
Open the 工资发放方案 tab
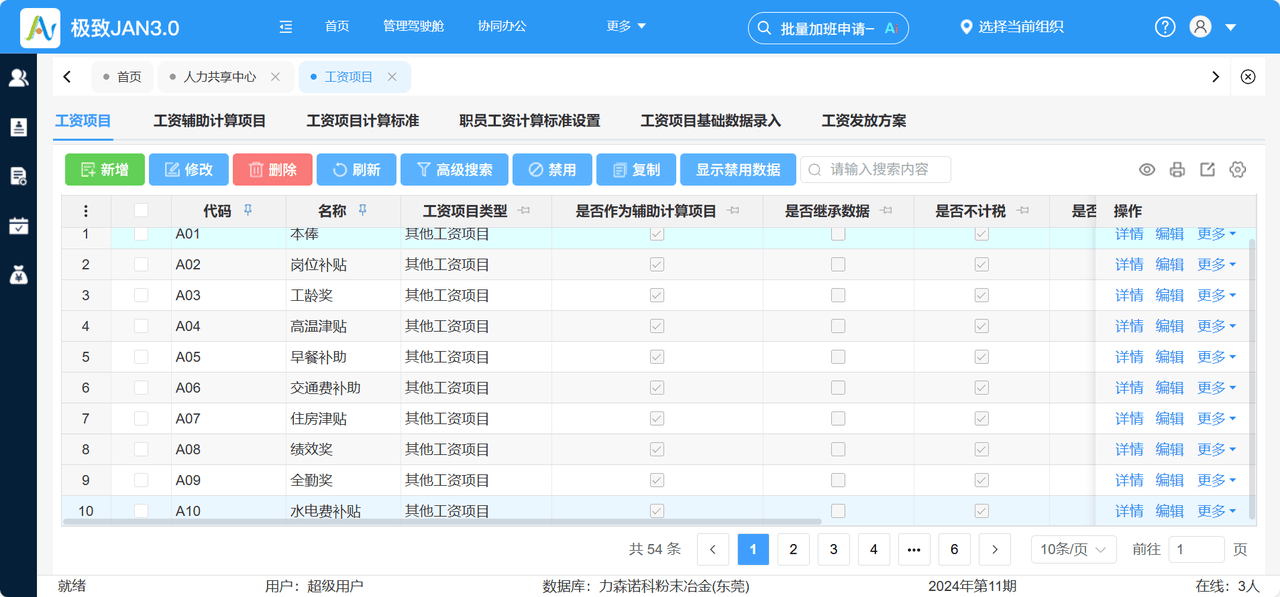(x=864, y=121)
